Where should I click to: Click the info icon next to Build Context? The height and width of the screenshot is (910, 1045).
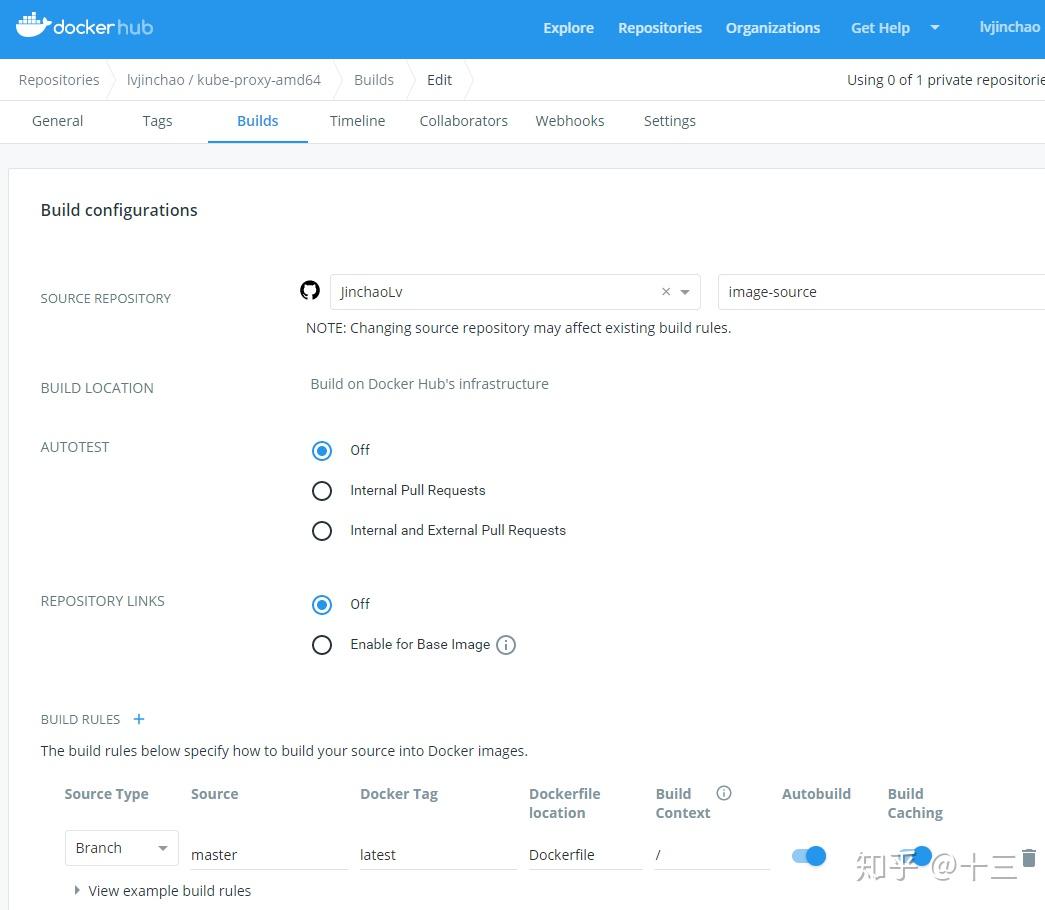723,792
